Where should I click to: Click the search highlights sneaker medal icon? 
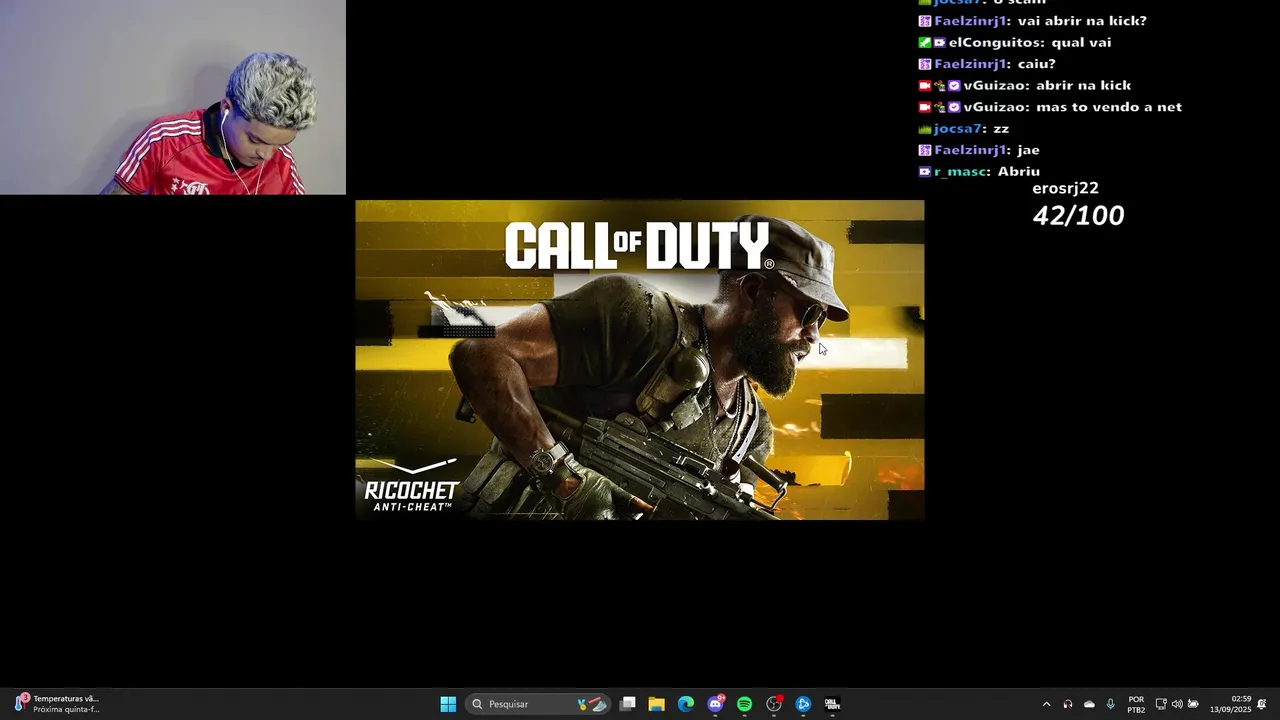(x=591, y=704)
